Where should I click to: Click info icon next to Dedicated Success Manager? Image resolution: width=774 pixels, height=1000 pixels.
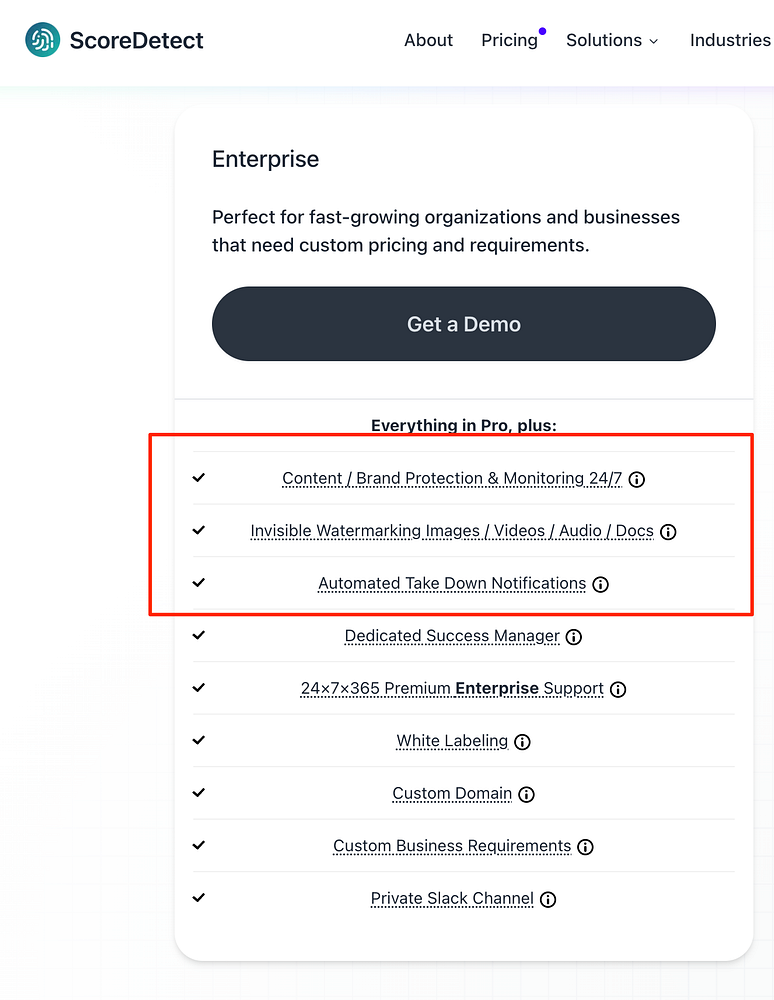tap(574, 637)
